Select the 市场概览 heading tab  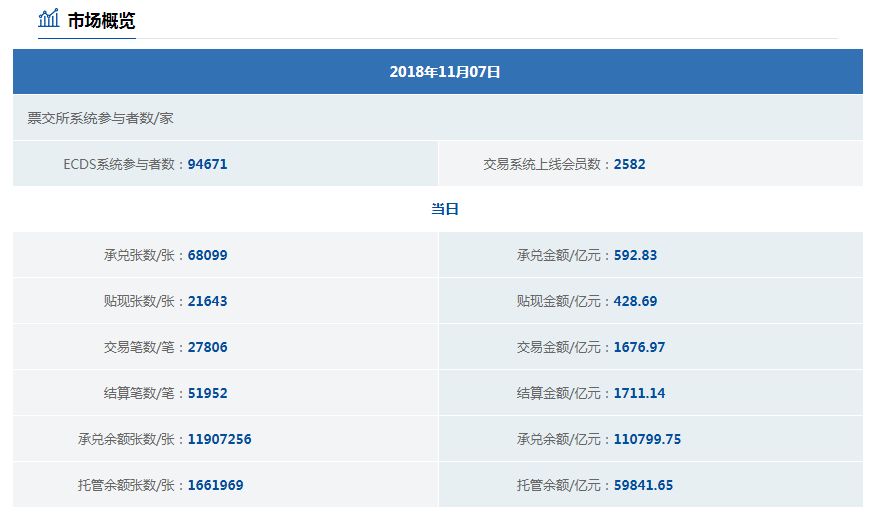[101, 20]
